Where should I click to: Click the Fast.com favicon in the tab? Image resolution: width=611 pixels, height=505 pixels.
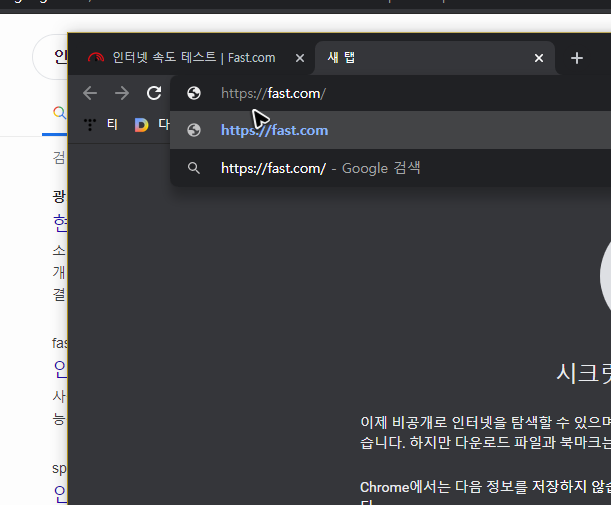96,58
